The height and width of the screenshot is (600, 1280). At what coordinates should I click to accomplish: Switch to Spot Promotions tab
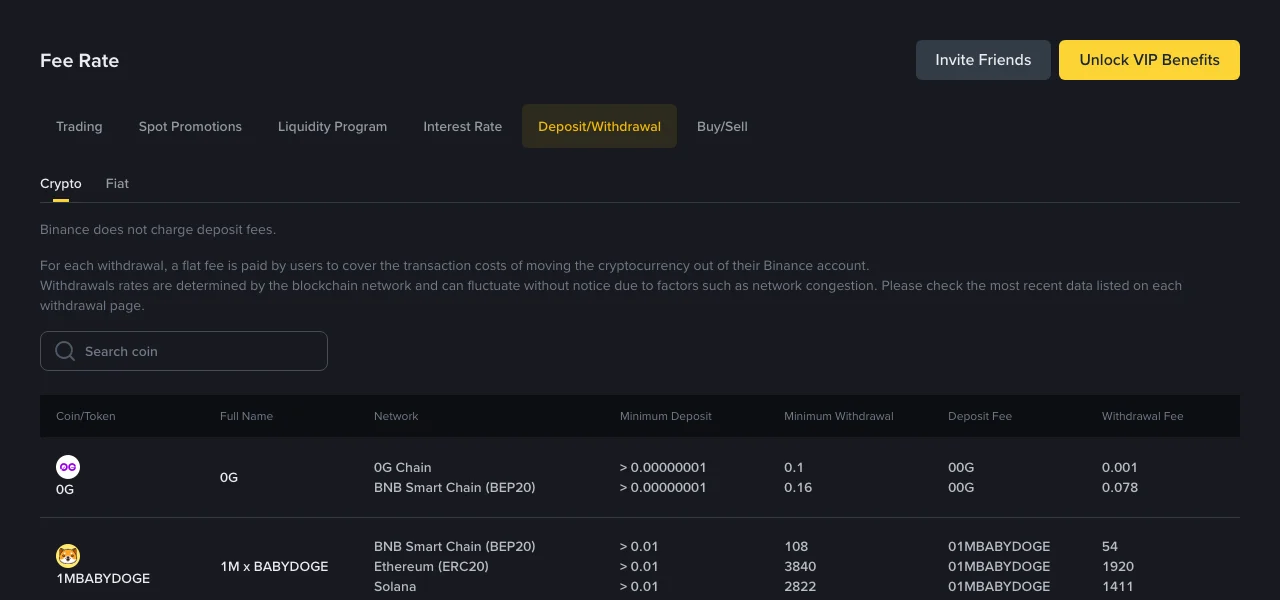[x=190, y=126]
